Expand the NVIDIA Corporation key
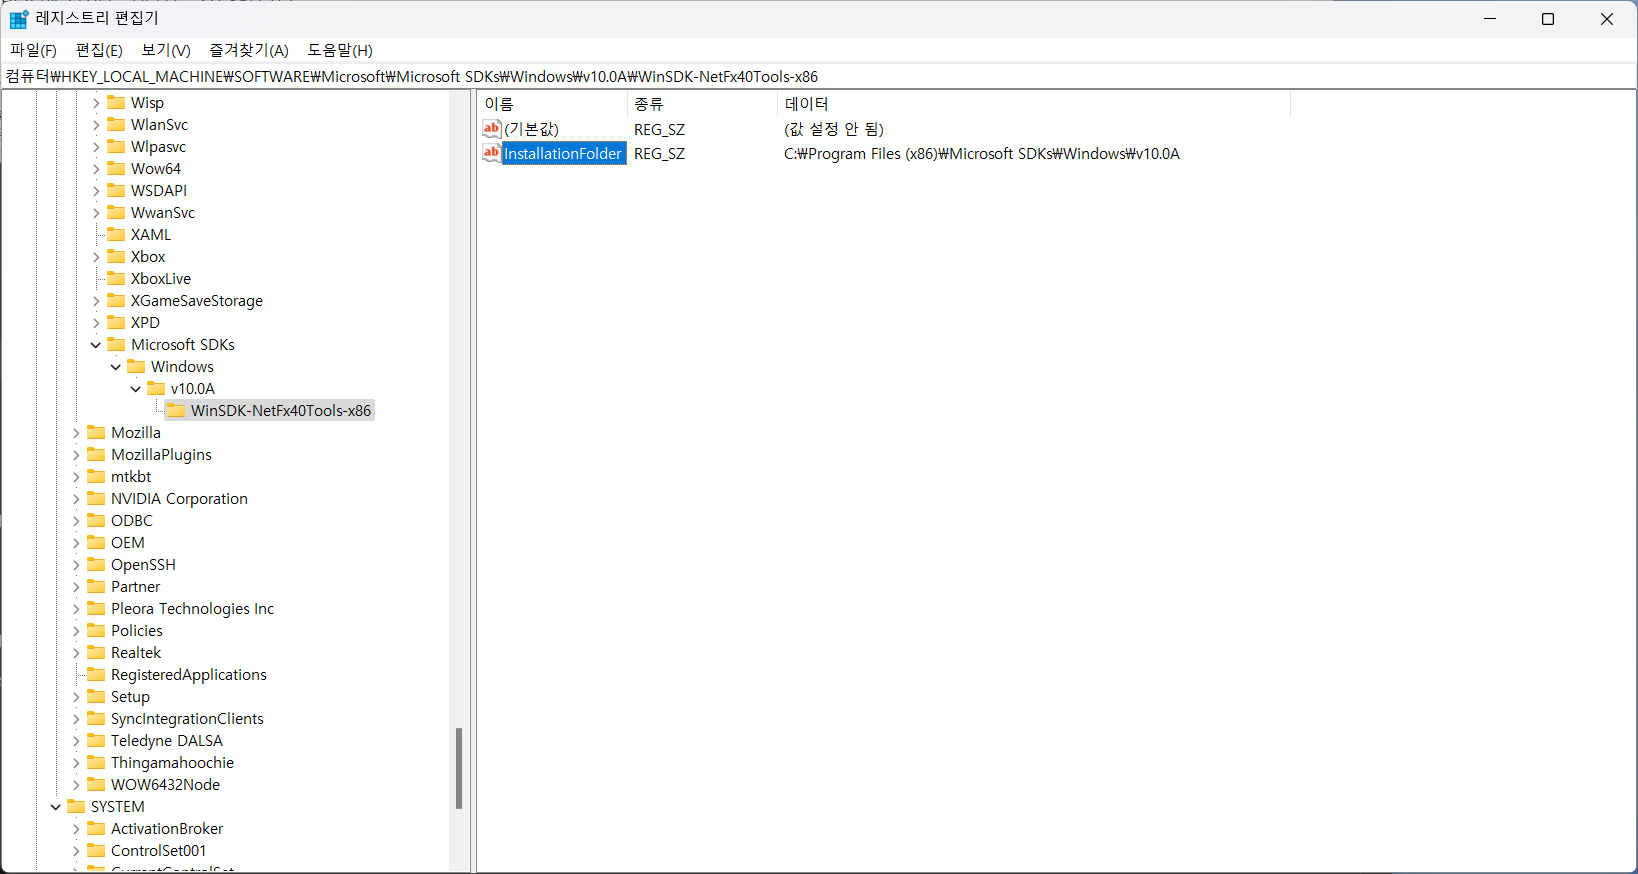The width and height of the screenshot is (1638, 874). [76, 498]
